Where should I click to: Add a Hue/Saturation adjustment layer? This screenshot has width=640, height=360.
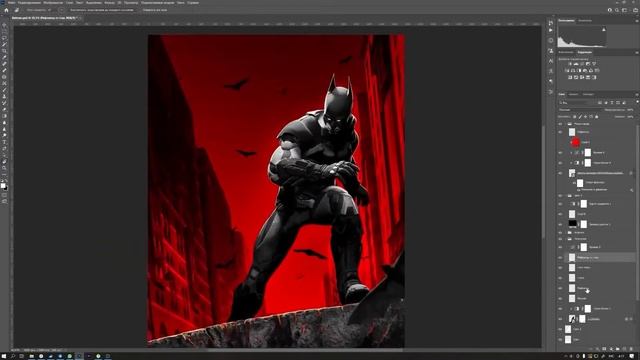pyautogui.click(x=567, y=71)
